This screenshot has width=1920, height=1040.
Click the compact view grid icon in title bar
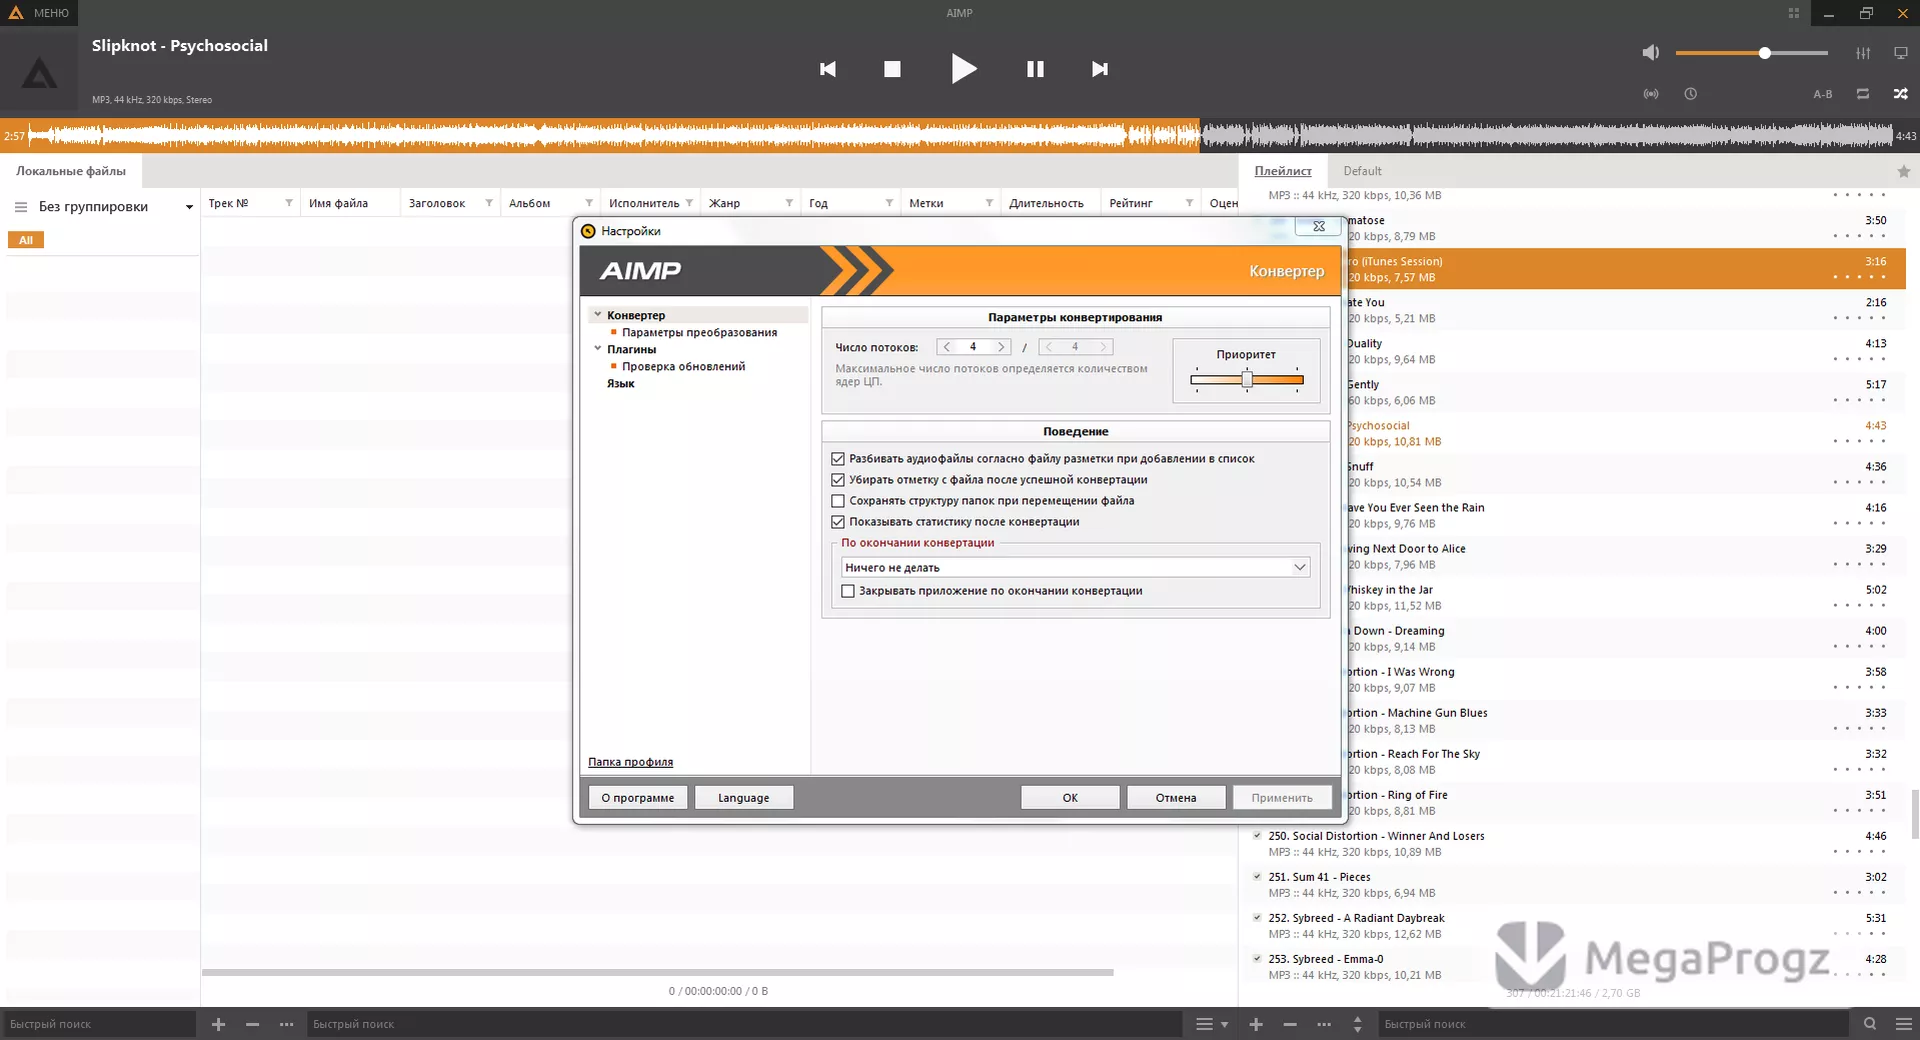[x=1794, y=13]
